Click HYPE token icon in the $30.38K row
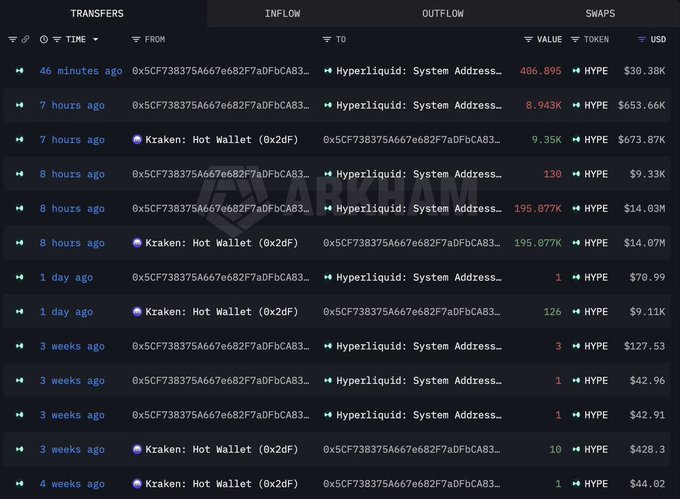 pos(576,71)
